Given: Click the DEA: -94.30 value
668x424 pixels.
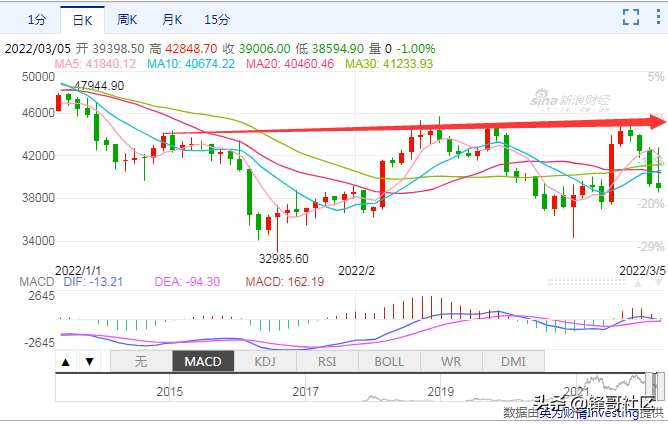Looking at the screenshot, I should point(187,282).
